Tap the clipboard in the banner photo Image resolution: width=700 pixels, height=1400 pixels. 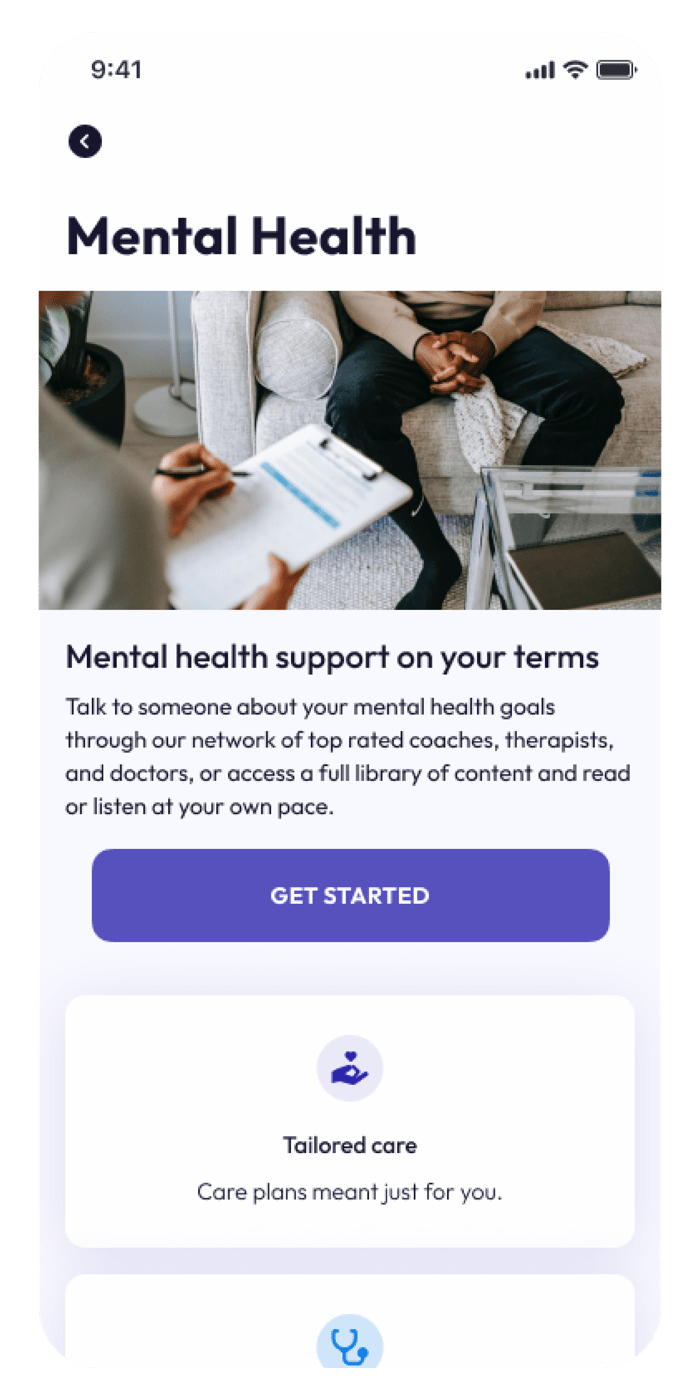[x=290, y=512]
